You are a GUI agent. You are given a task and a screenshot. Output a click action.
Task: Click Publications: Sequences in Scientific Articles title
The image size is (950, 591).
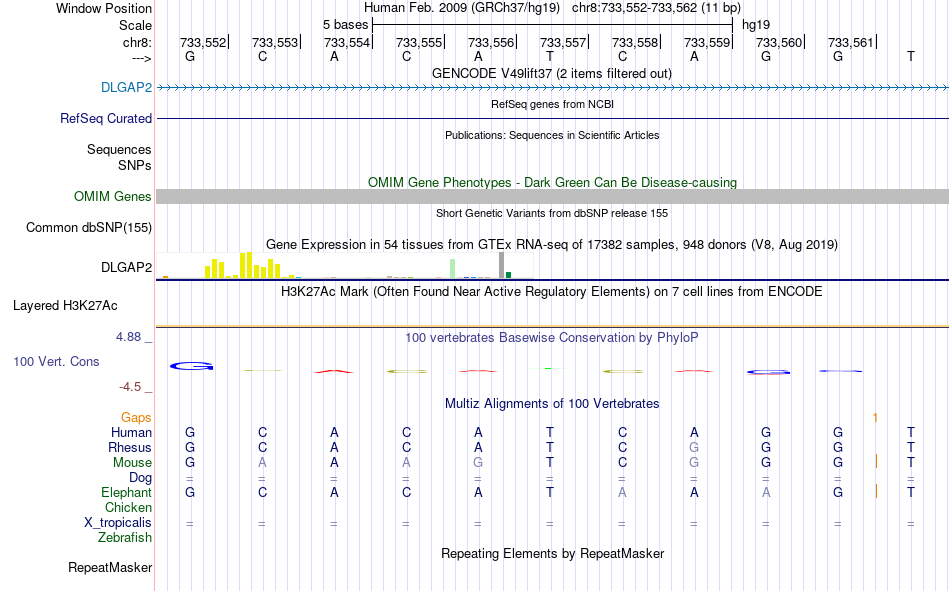click(552, 135)
